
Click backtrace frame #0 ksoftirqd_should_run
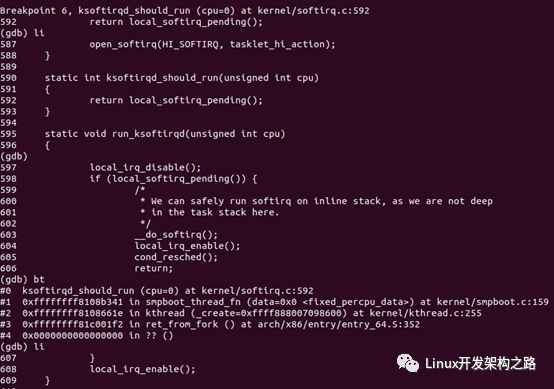click(157, 291)
